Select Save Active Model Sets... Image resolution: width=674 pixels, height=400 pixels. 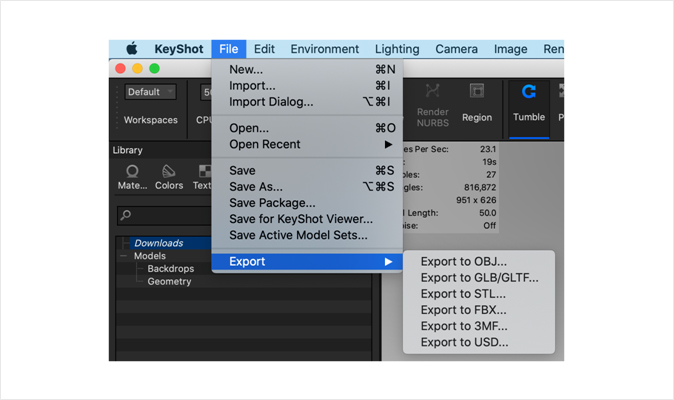[307, 235]
